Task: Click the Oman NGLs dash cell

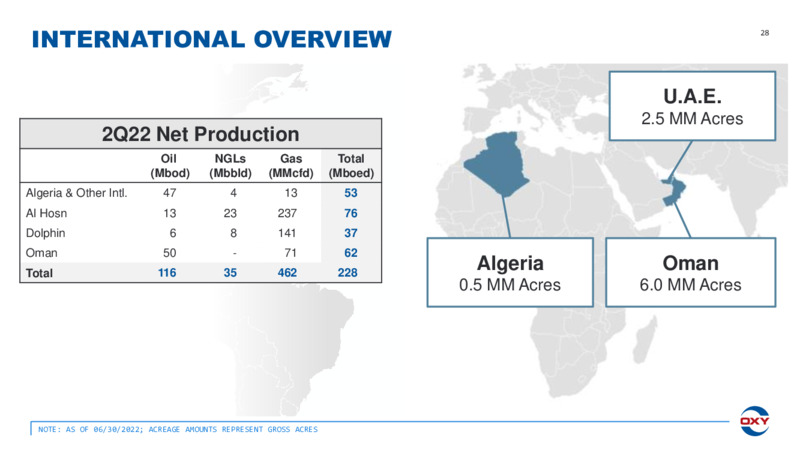Action: pos(234,253)
